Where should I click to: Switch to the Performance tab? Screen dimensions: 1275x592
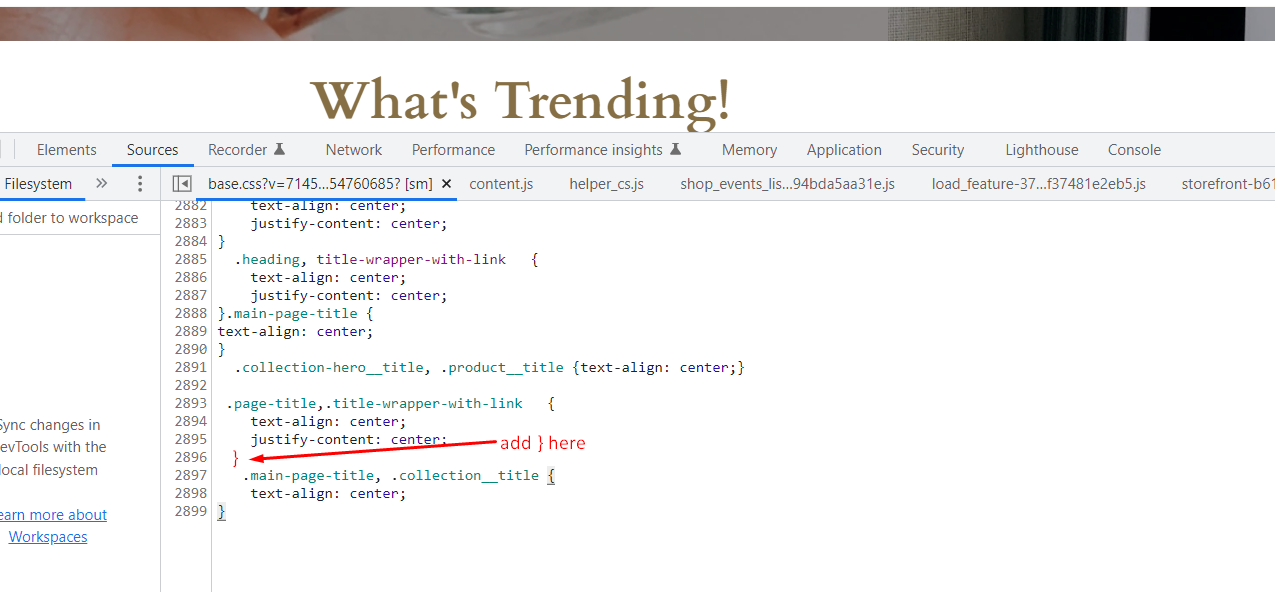coord(453,150)
